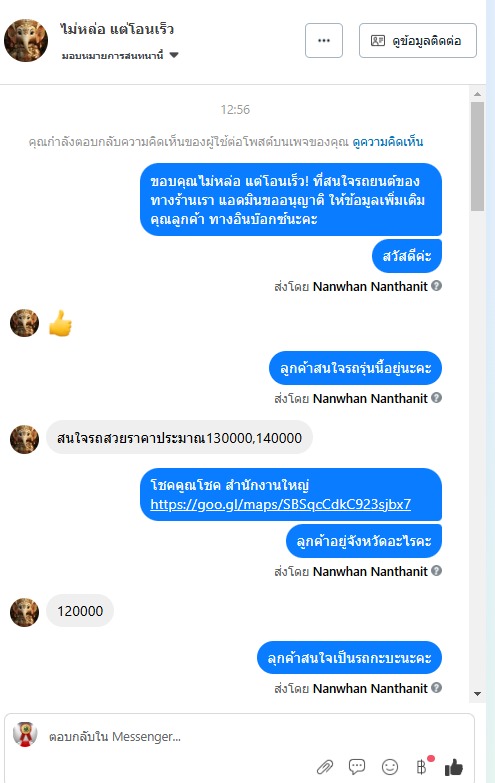Click the scrollbar up arrow
The height and width of the screenshot is (783, 495).
(x=477, y=94)
